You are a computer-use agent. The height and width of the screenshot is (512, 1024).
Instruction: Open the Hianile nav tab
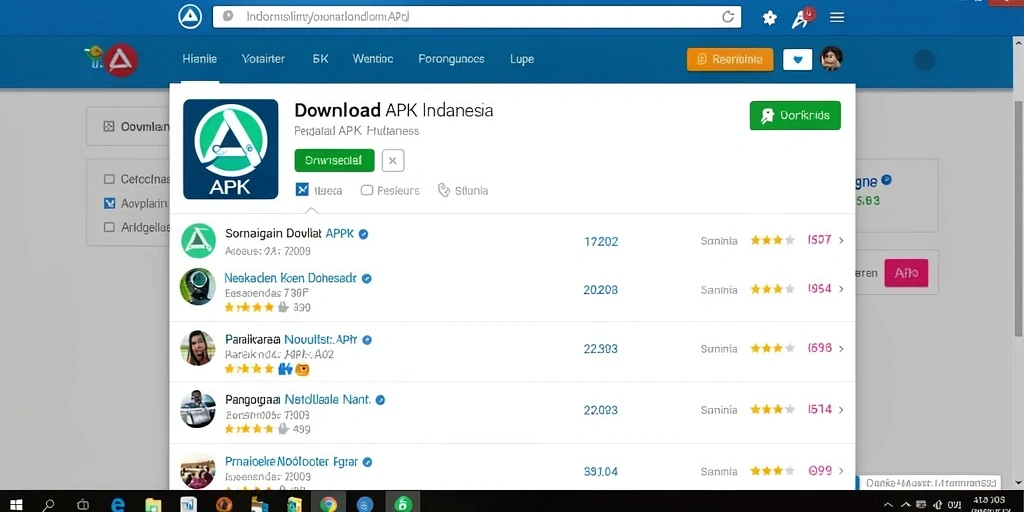[x=200, y=59]
